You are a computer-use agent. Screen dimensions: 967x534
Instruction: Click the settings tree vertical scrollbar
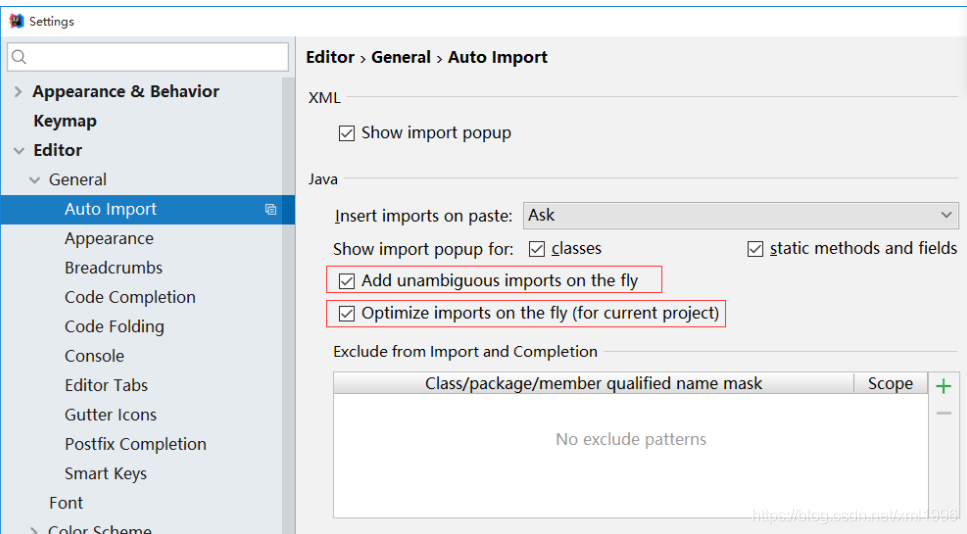288,305
